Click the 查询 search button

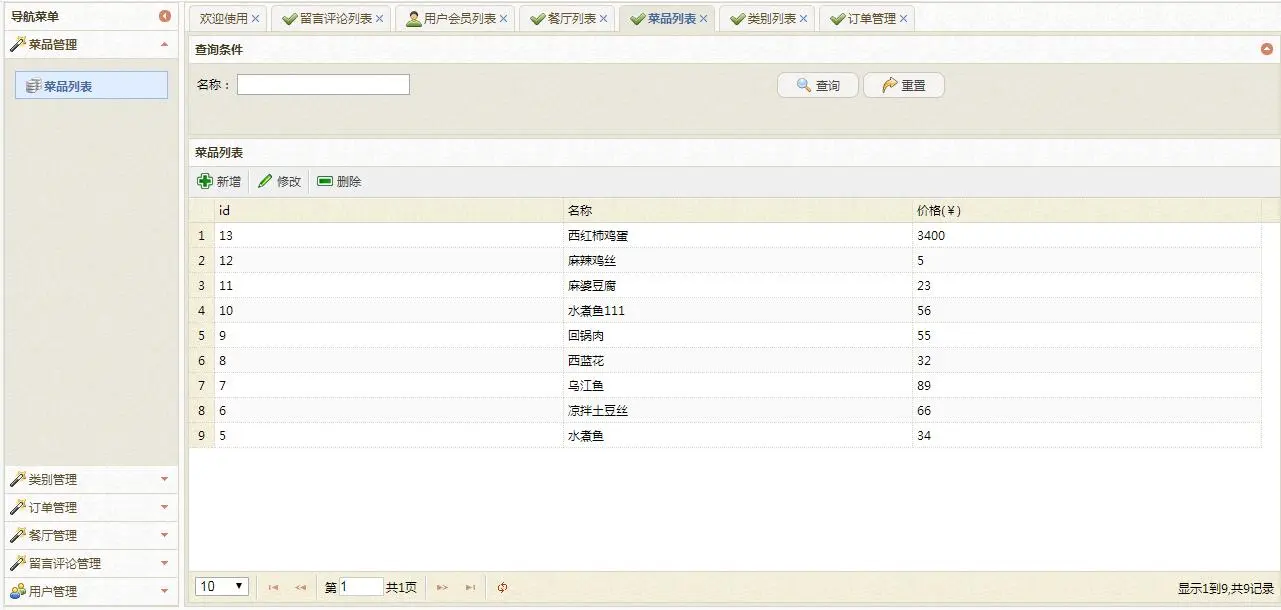click(818, 85)
